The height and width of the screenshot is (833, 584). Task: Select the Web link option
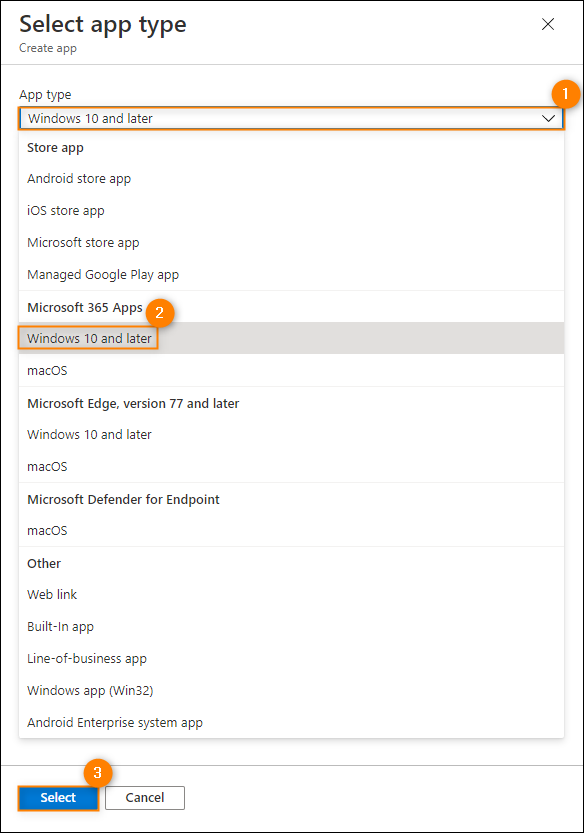pos(291,594)
